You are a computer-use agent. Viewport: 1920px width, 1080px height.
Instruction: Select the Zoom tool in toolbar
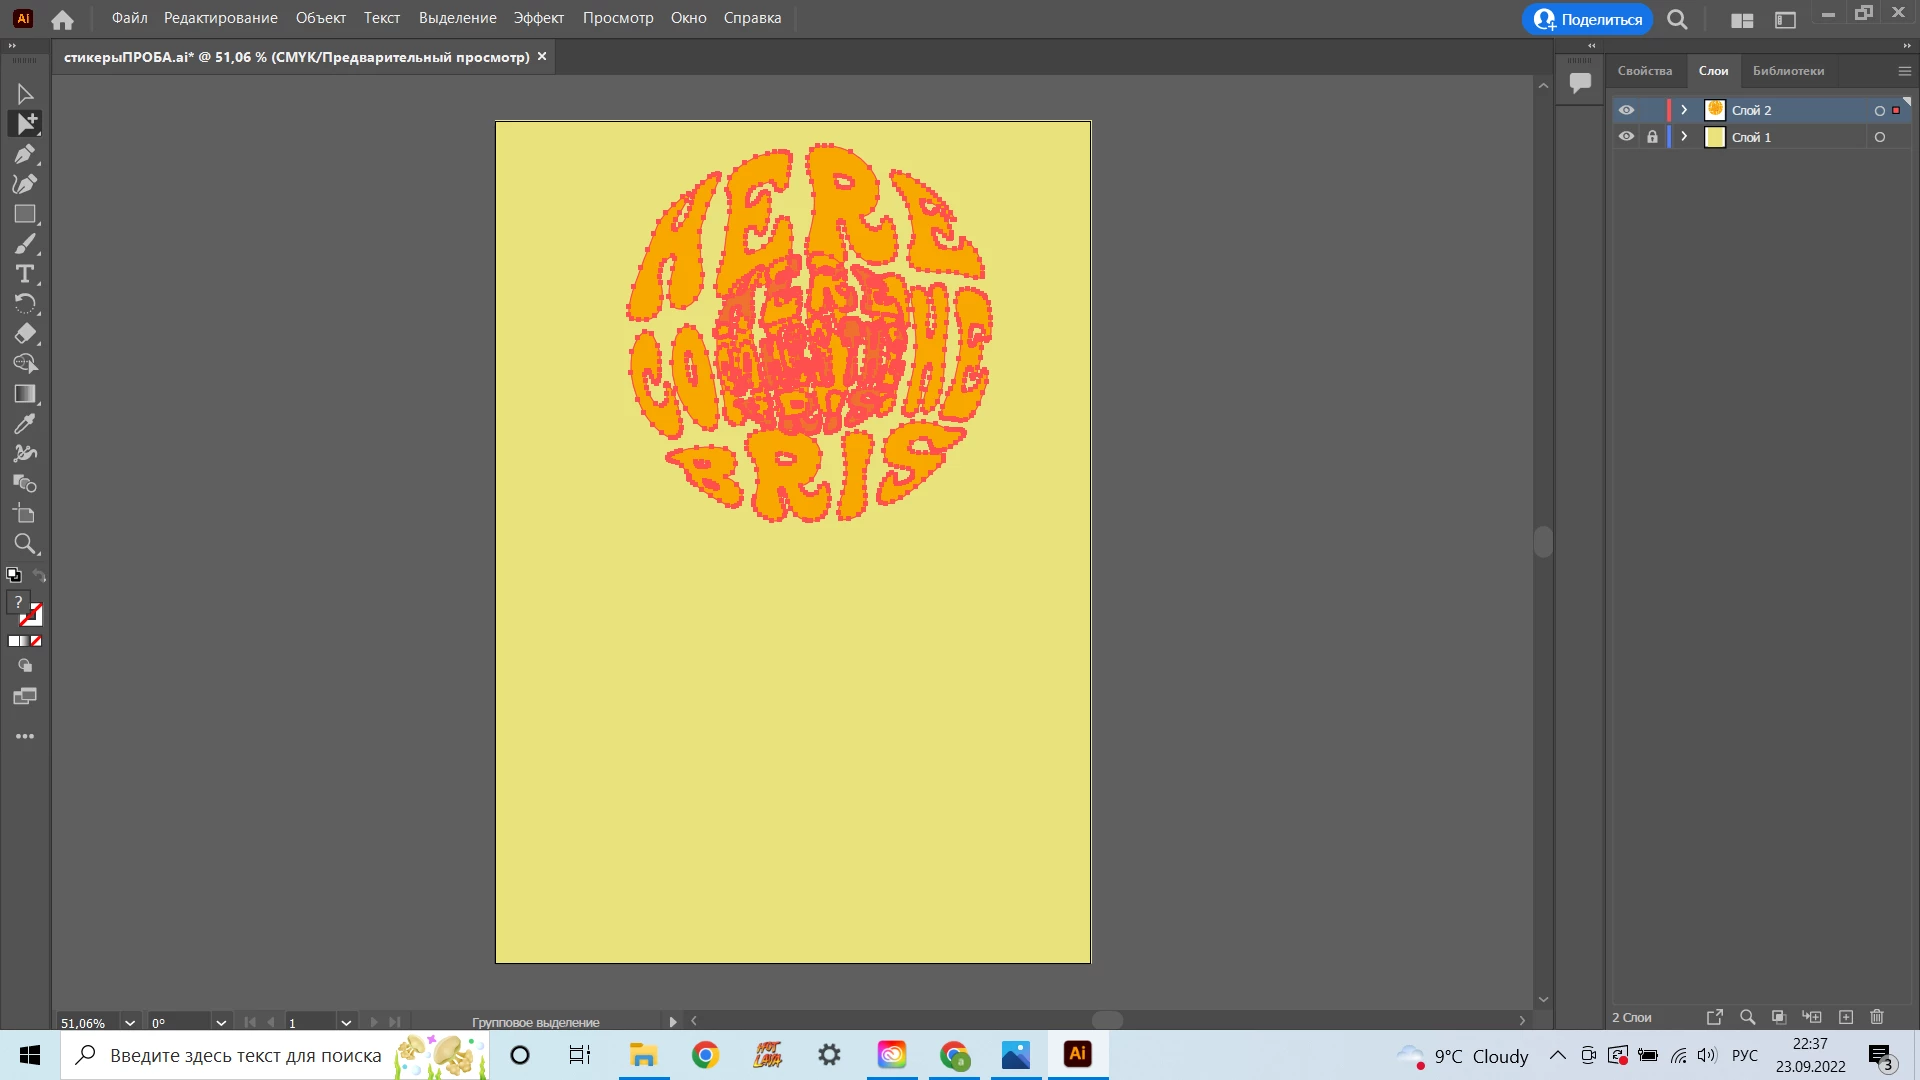tap(25, 544)
